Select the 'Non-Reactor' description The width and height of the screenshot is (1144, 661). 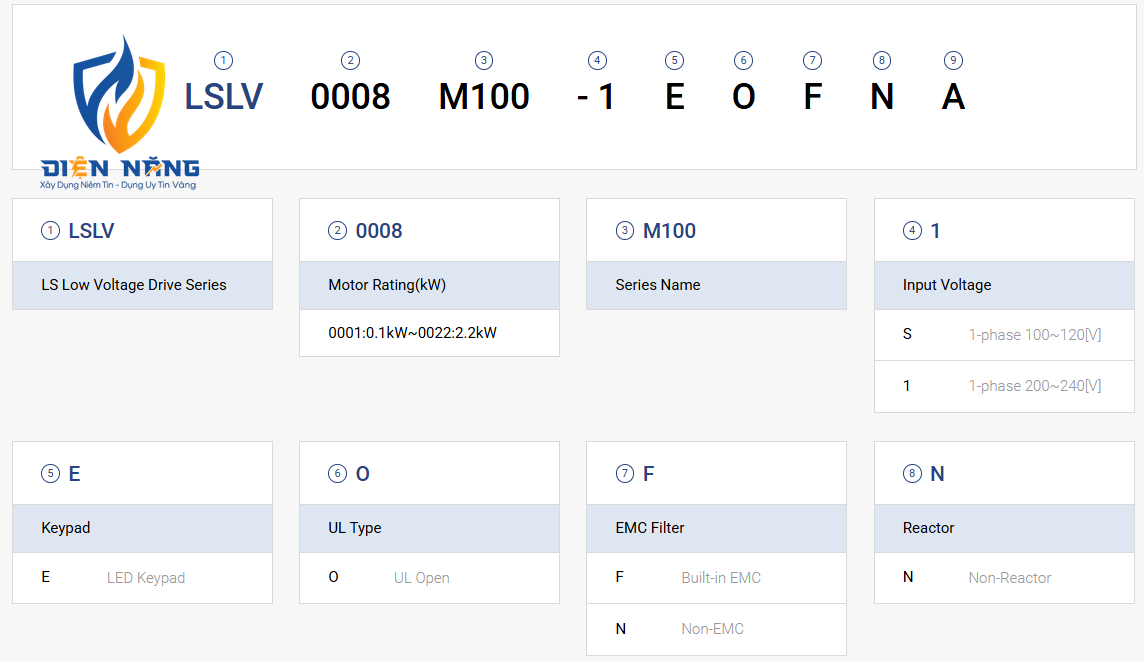tap(1010, 578)
